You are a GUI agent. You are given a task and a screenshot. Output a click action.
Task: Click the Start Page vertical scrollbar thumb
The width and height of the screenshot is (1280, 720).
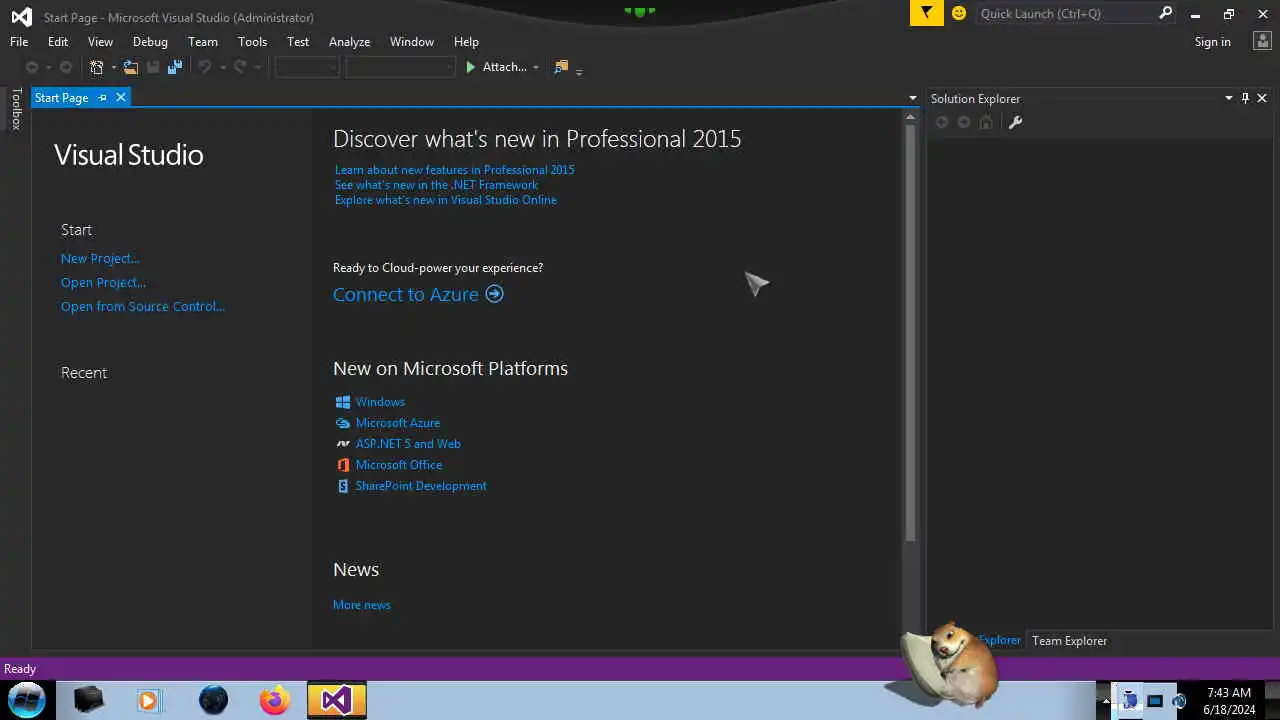pyautogui.click(x=910, y=333)
